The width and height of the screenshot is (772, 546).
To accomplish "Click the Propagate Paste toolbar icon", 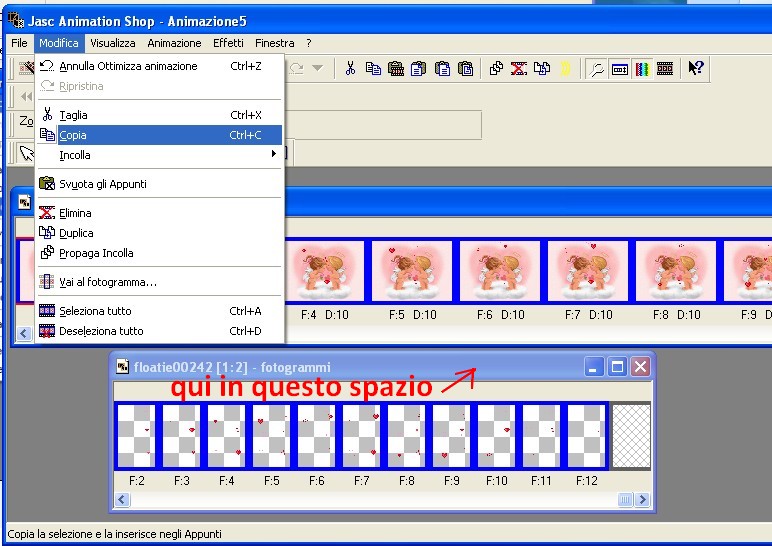I will click(x=496, y=68).
